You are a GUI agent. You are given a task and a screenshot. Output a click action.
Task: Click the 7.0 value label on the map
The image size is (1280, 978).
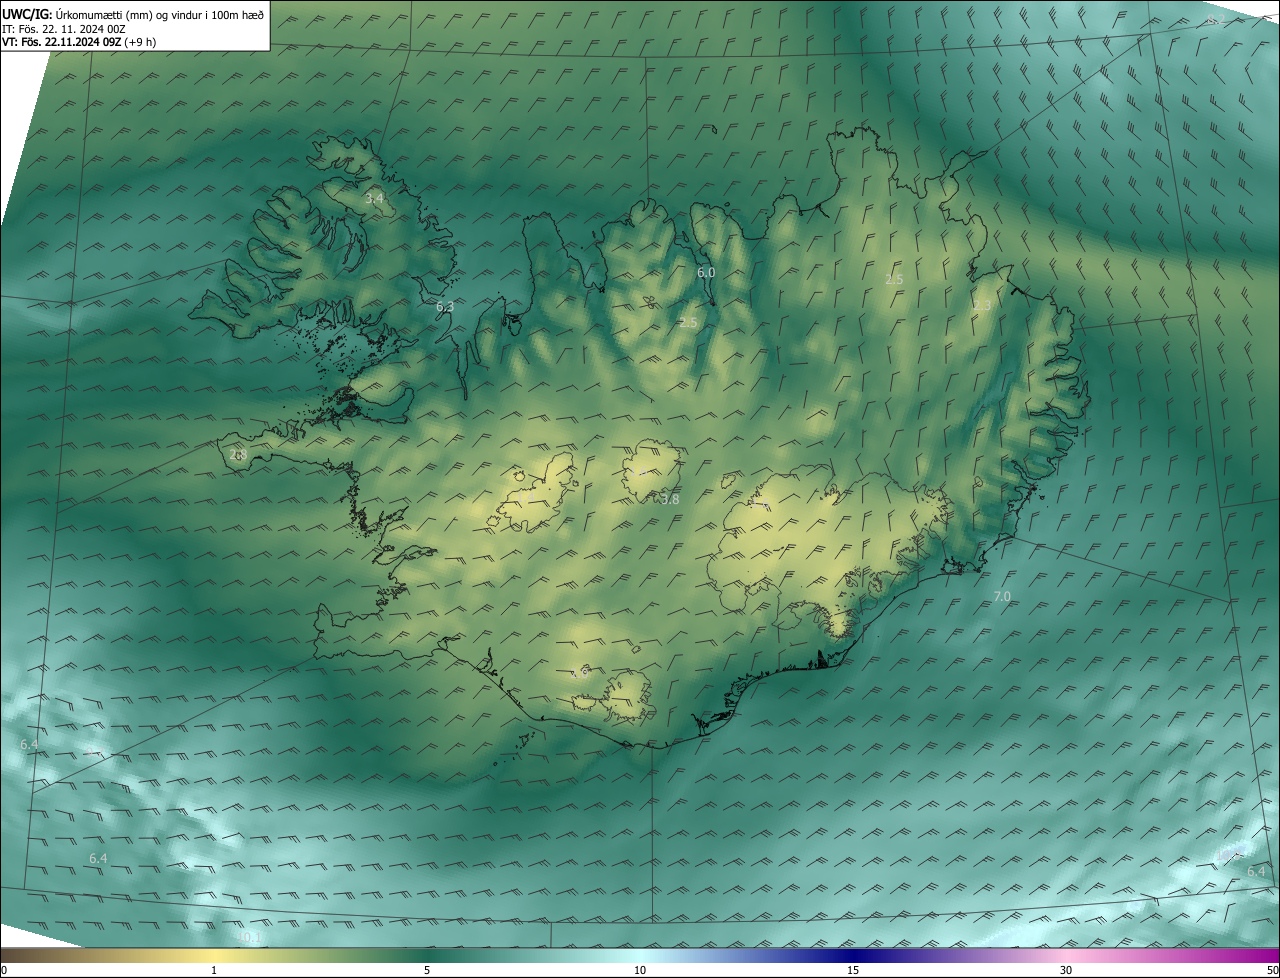[1002, 596]
